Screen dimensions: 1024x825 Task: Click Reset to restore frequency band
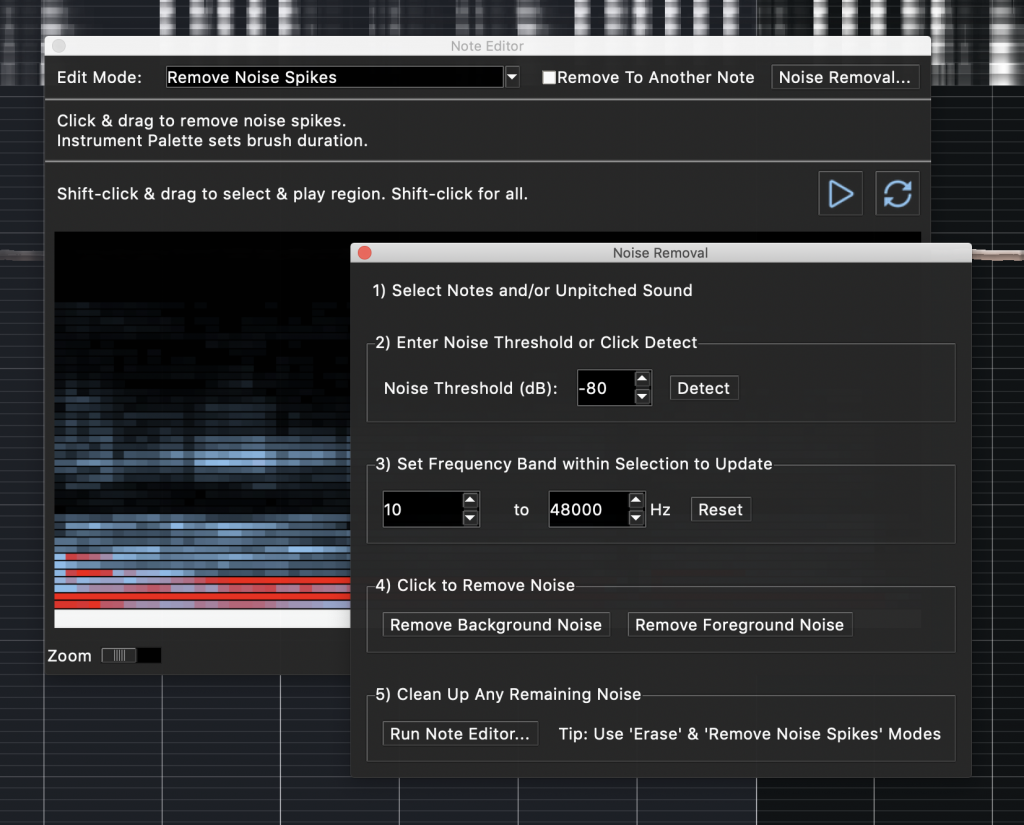pyautogui.click(x=720, y=509)
